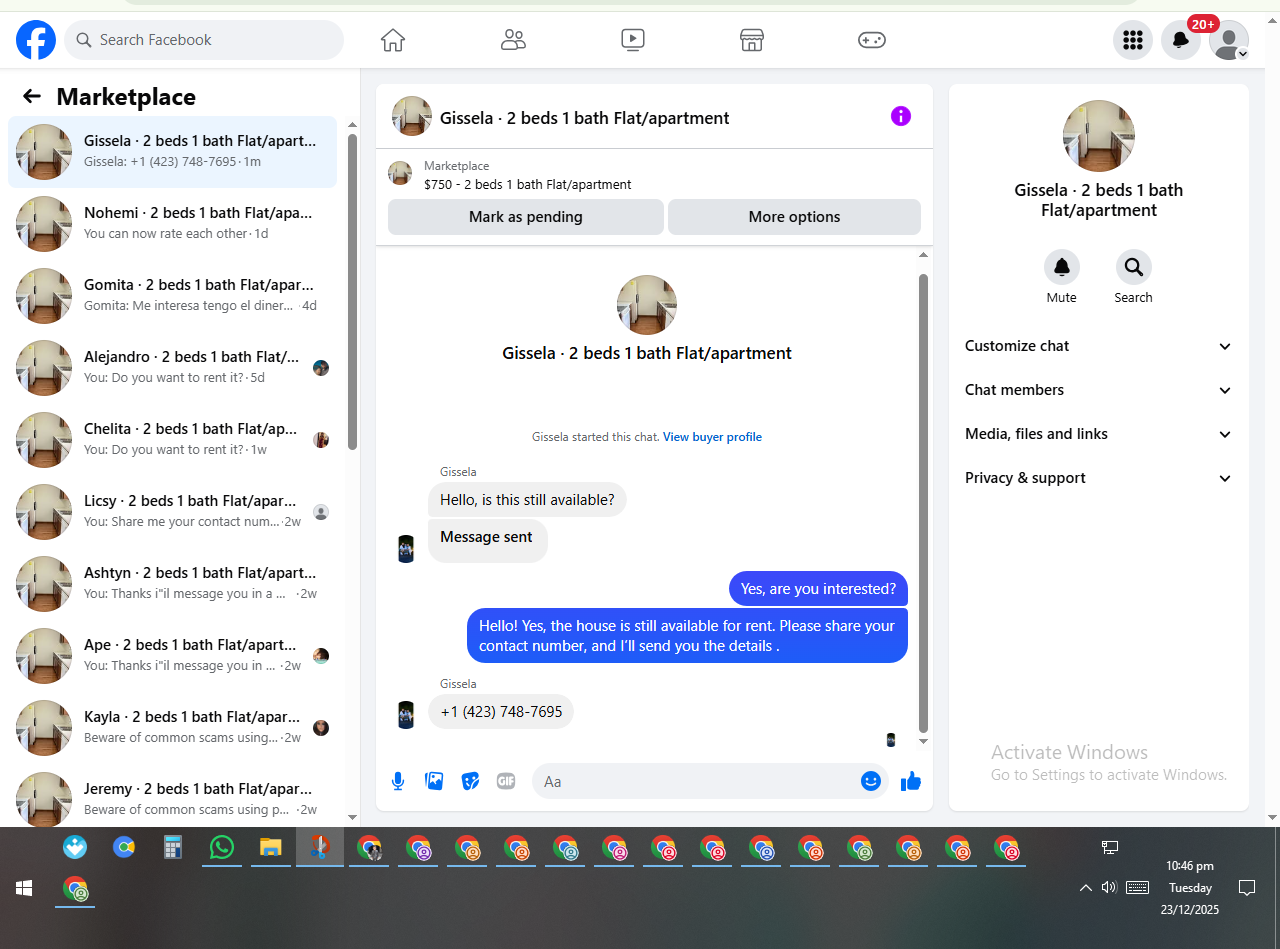Click Mark as pending button
The height and width of the screenshot is (949, 1280).
[526, 217]
